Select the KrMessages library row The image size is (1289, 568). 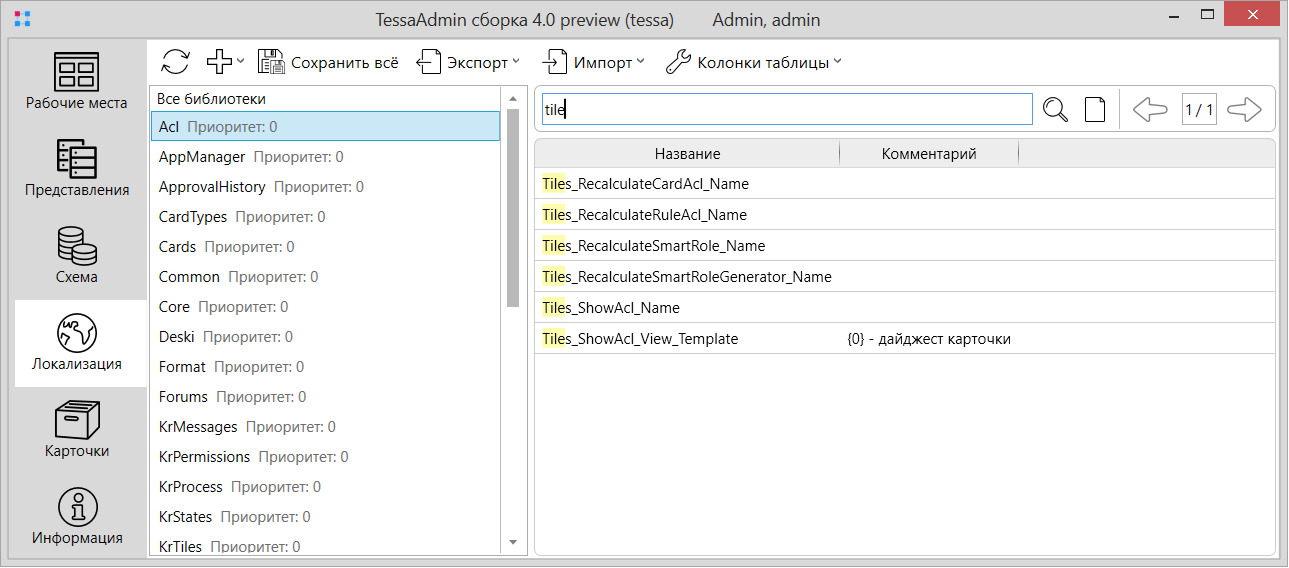click(x=325, y=427)
